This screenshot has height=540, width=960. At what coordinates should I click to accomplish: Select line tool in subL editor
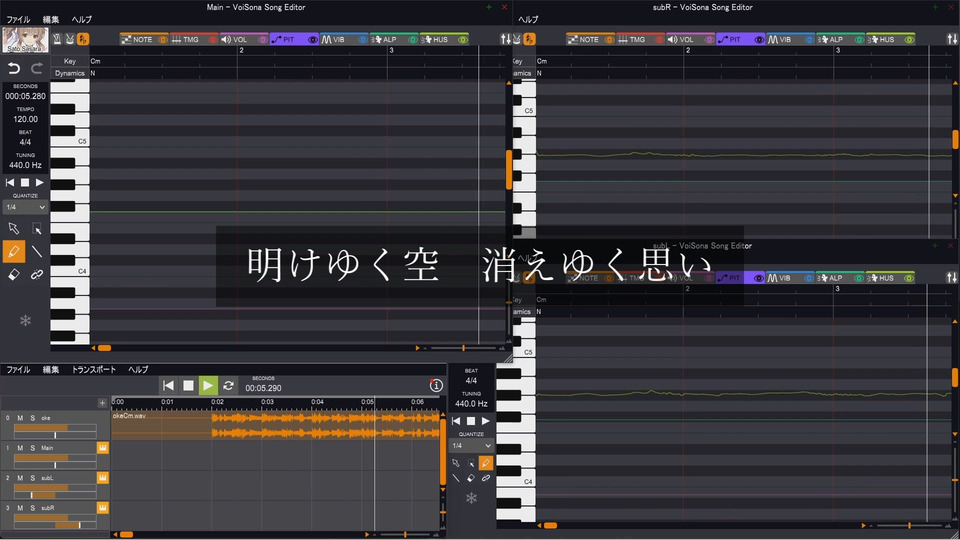click(x=456, y=478)
